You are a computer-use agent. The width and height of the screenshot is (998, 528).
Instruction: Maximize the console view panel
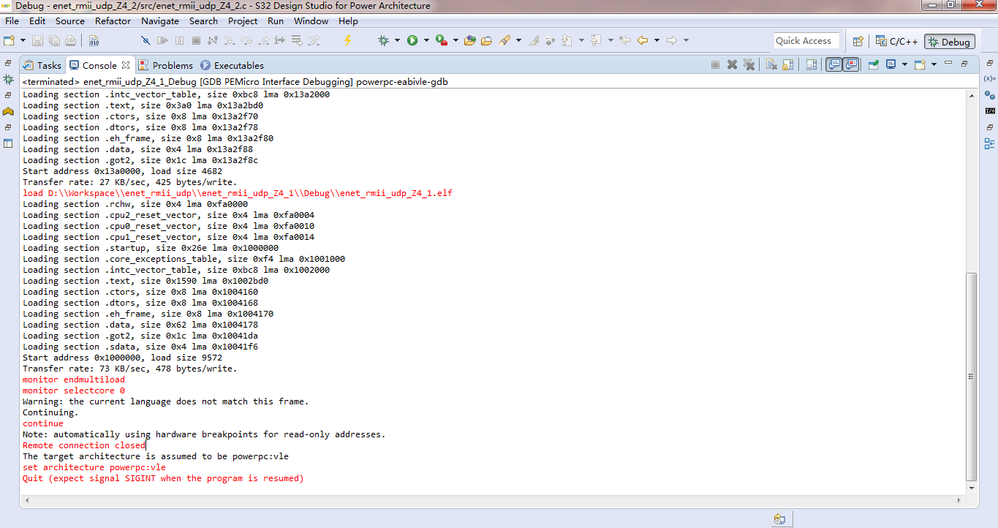pyautogui.click(x=964, y=64)
